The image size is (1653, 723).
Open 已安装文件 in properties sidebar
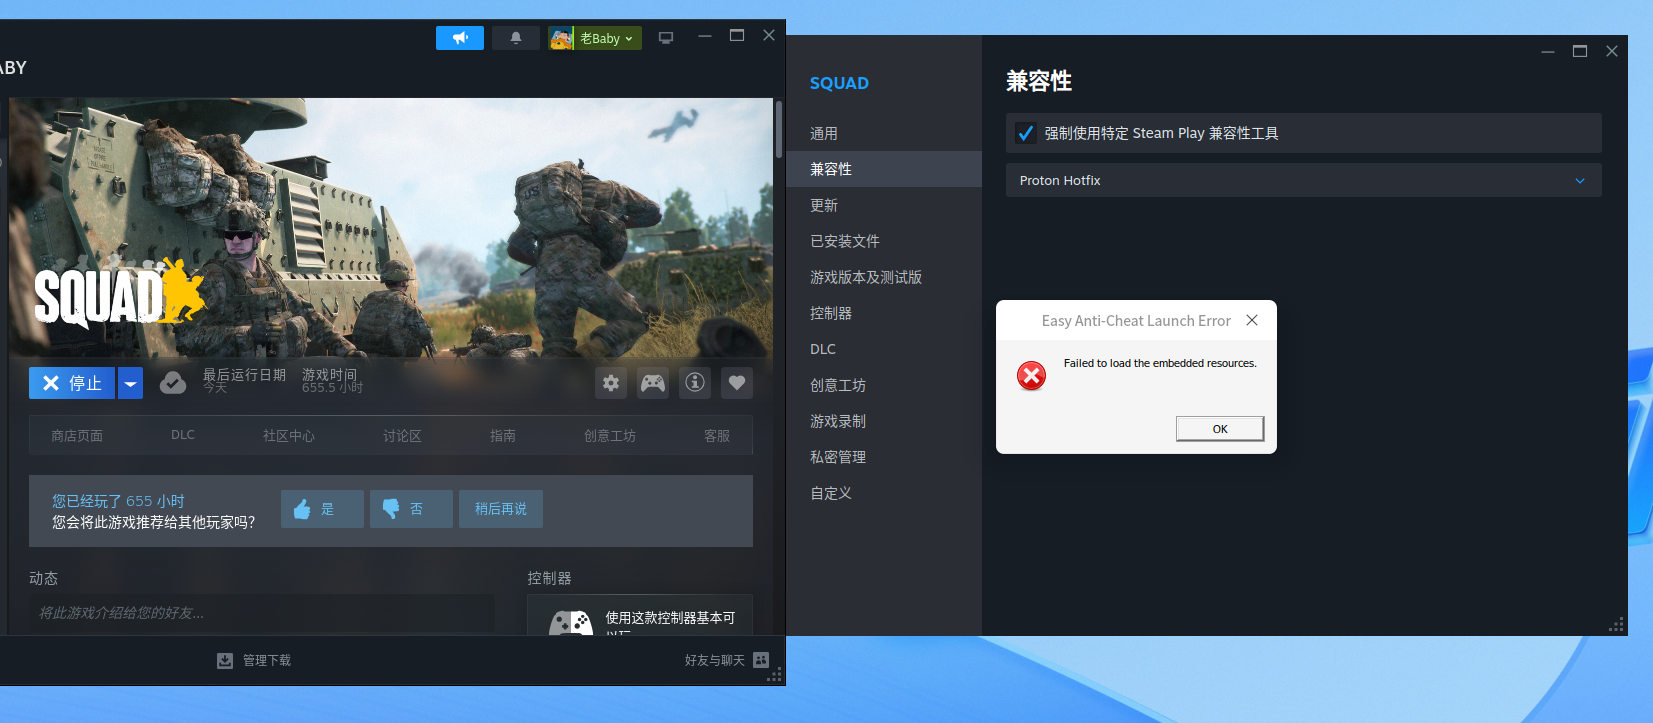pyautogui.click(x=884, y=241)
